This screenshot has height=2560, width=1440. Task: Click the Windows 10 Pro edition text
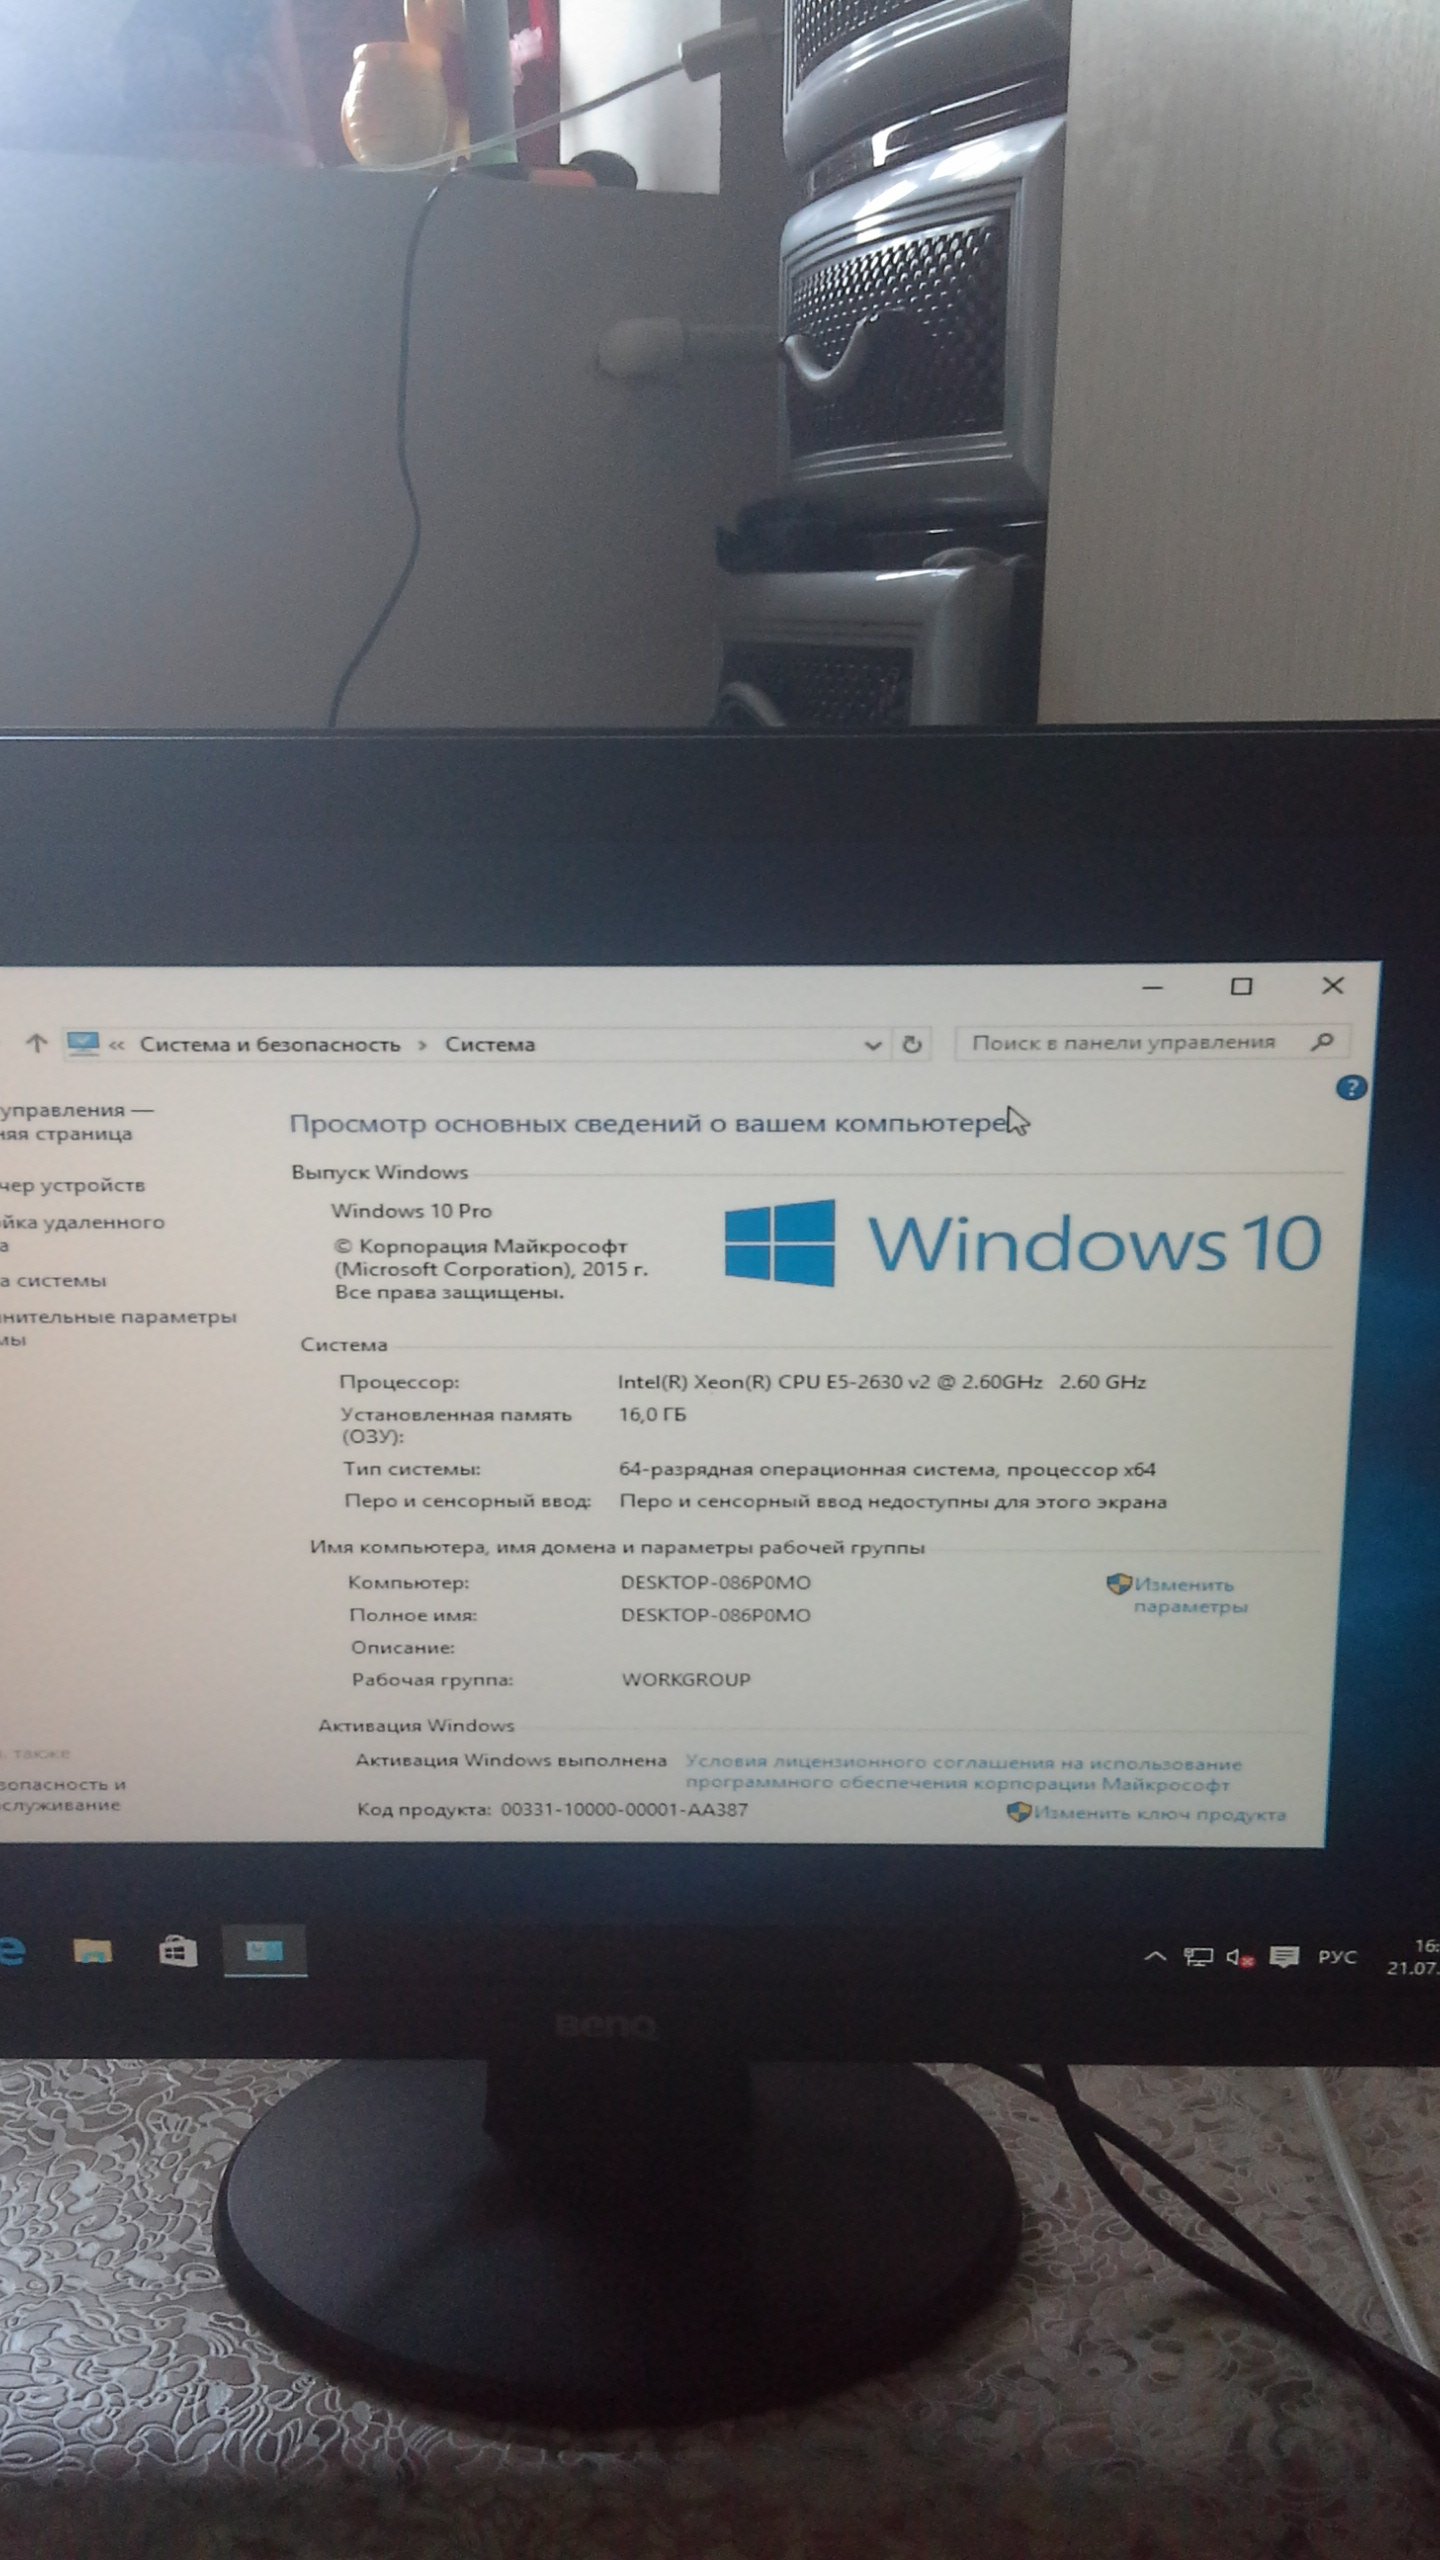click(x=411, y=1210)
